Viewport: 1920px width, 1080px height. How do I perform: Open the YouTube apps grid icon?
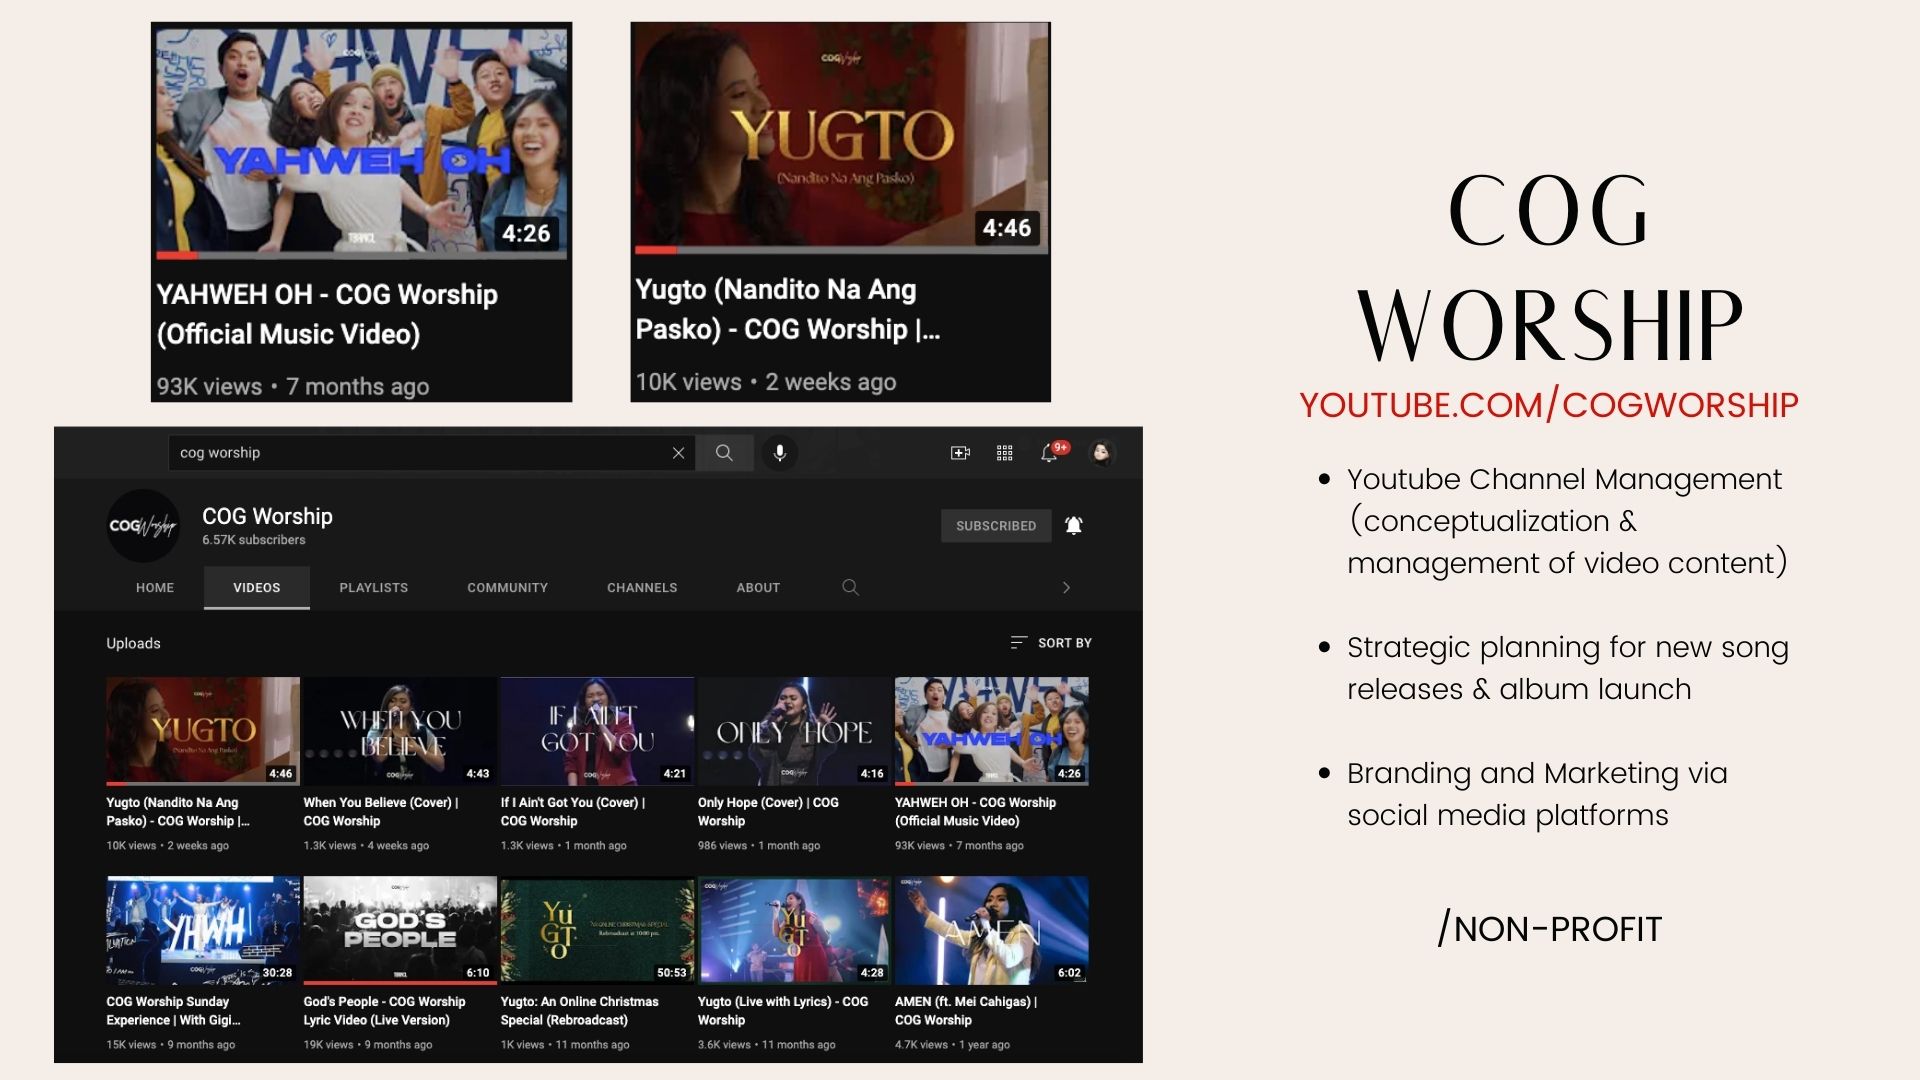click(x=1005, y=453)
